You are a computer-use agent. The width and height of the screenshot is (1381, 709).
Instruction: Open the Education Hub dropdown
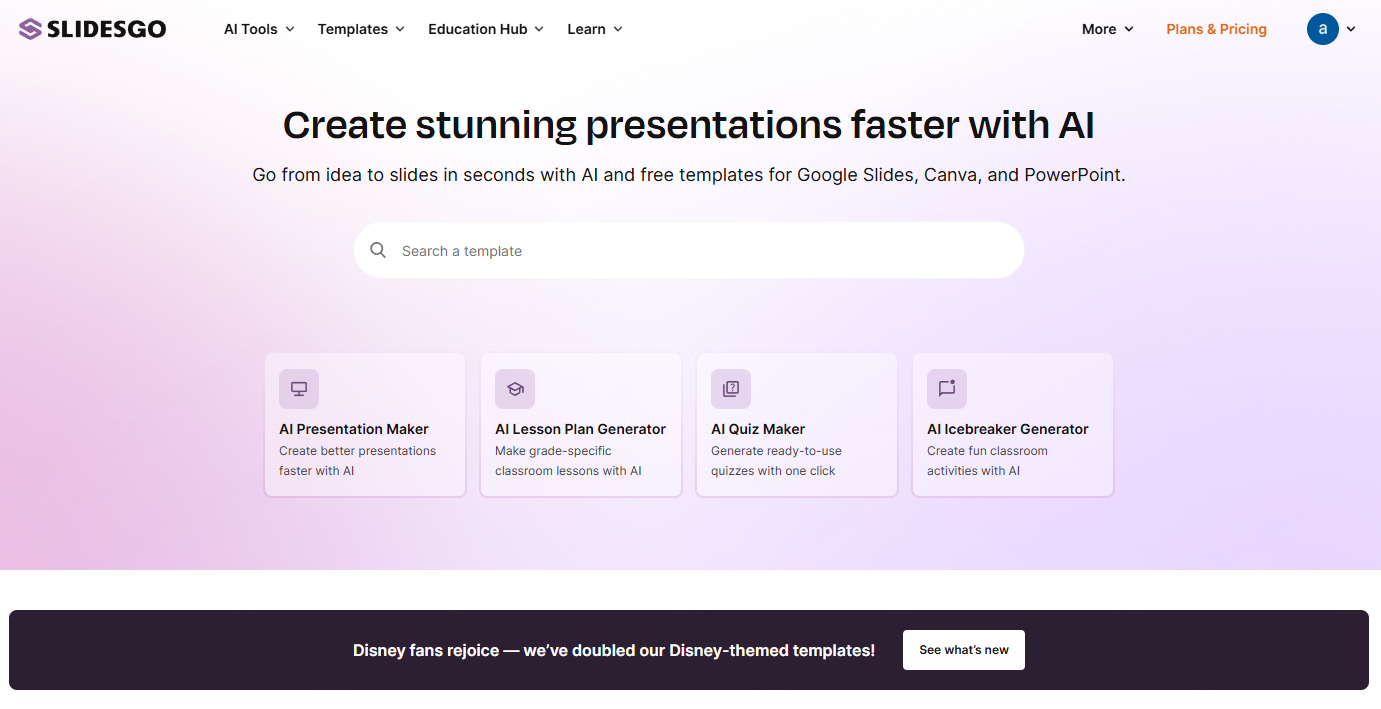coord(485,29)
